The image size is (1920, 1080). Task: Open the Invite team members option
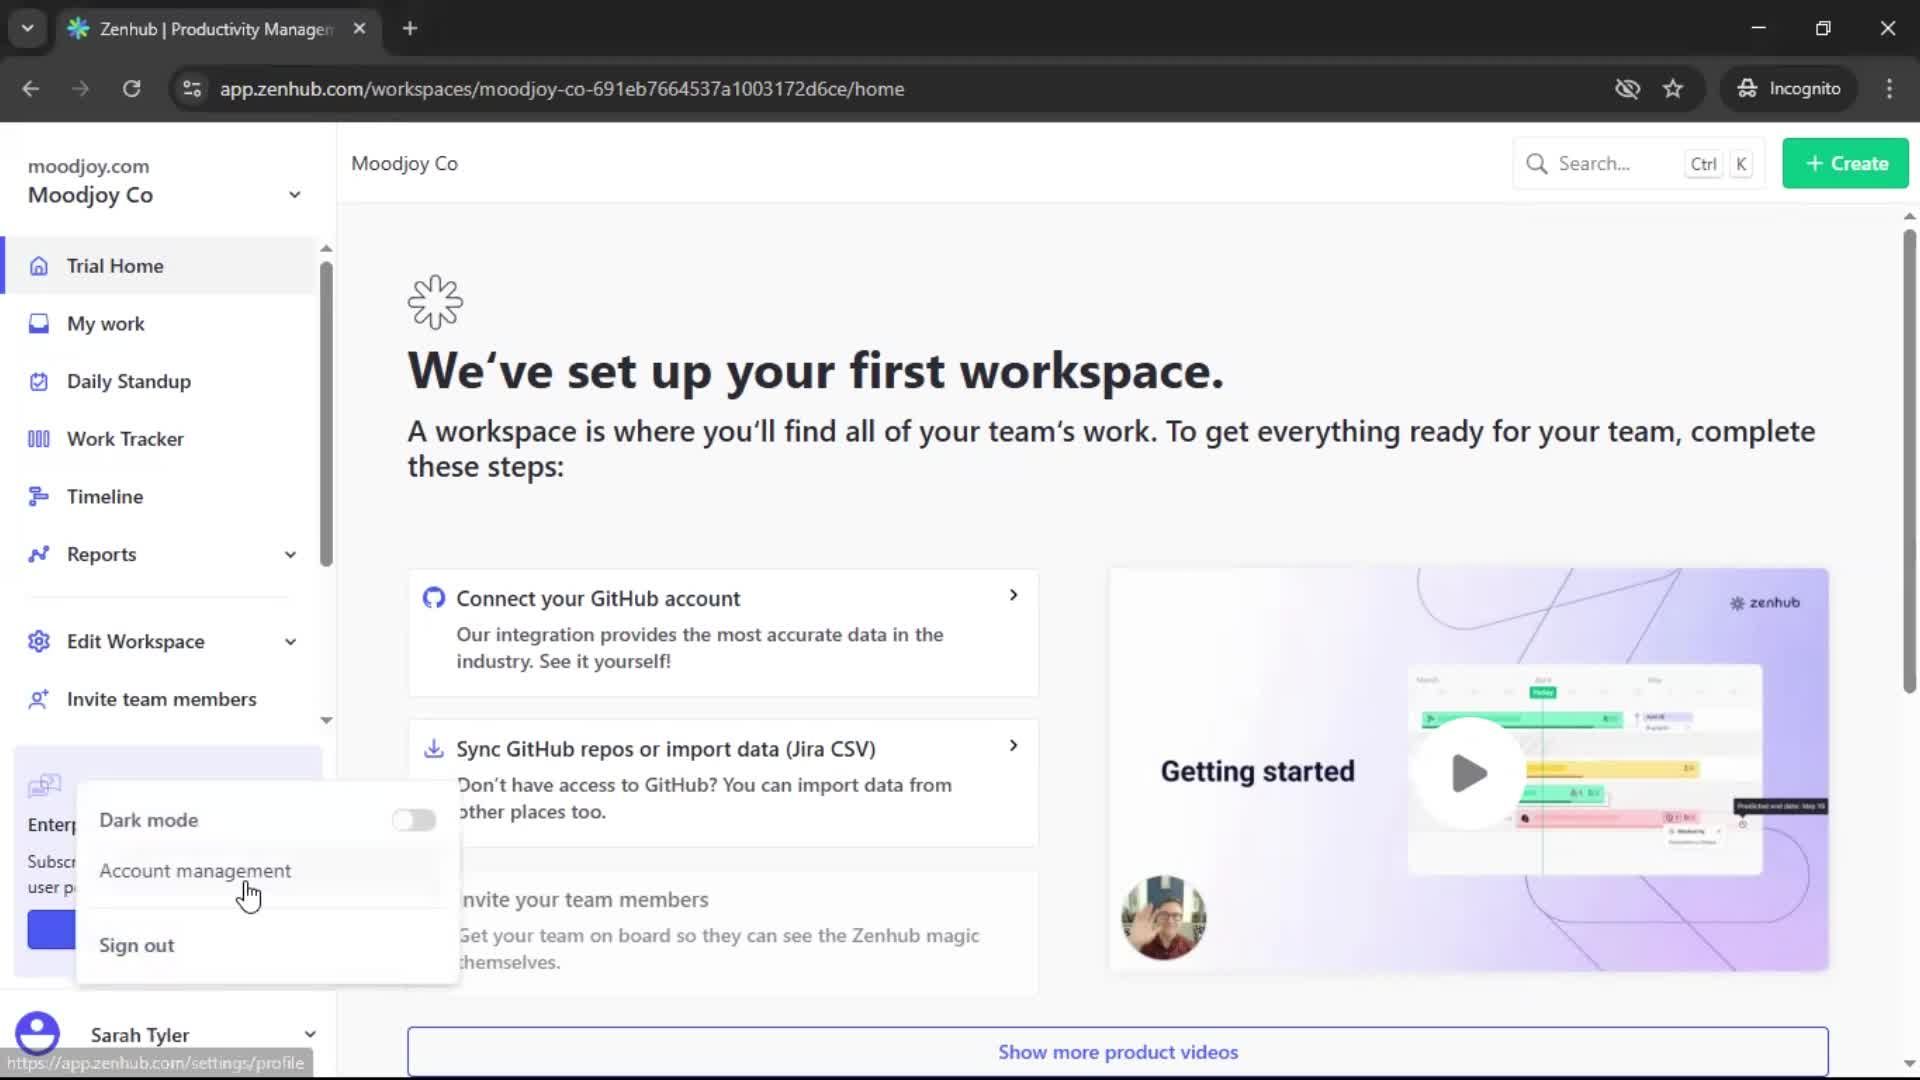tap(161, 699)
